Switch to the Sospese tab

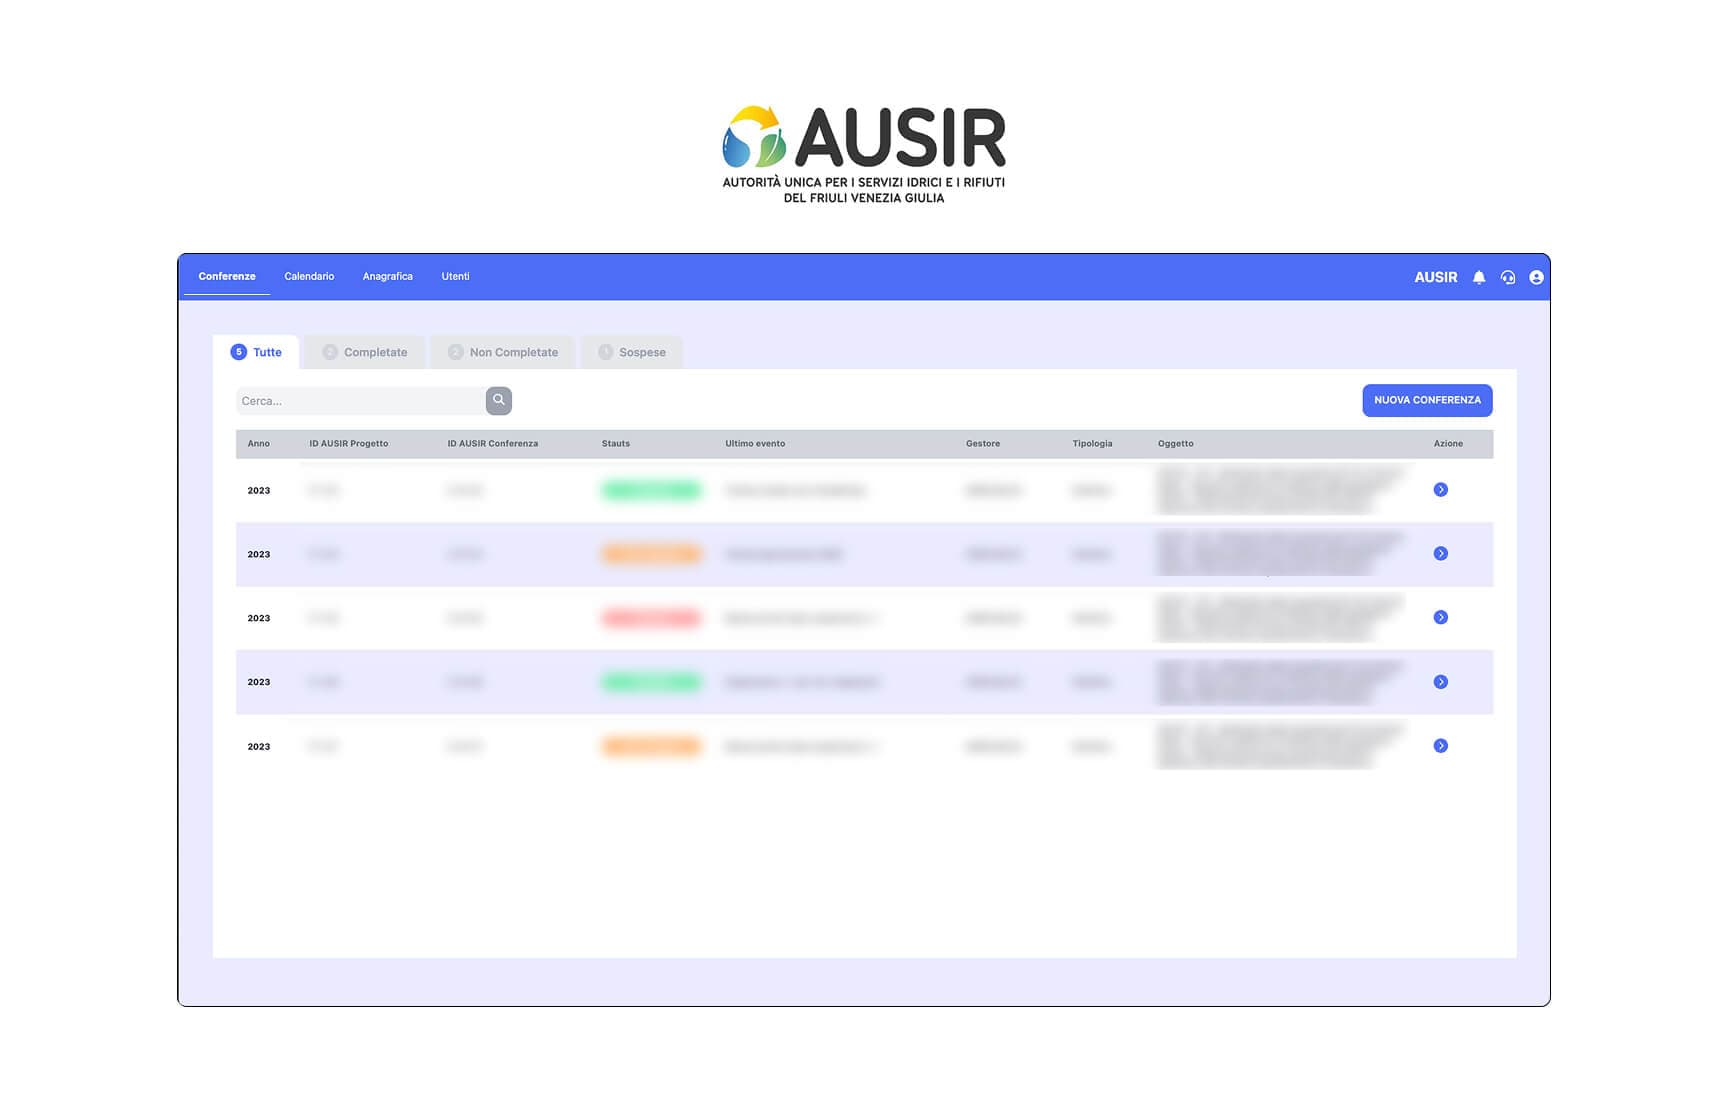click(x=632, y=352)
